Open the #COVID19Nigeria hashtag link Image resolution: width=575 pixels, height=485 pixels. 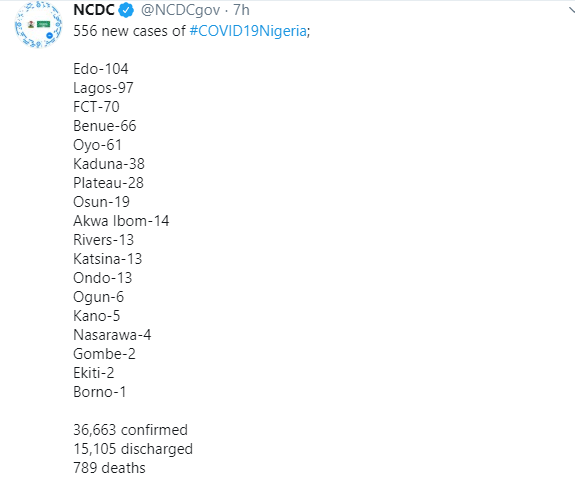point(248,31)
